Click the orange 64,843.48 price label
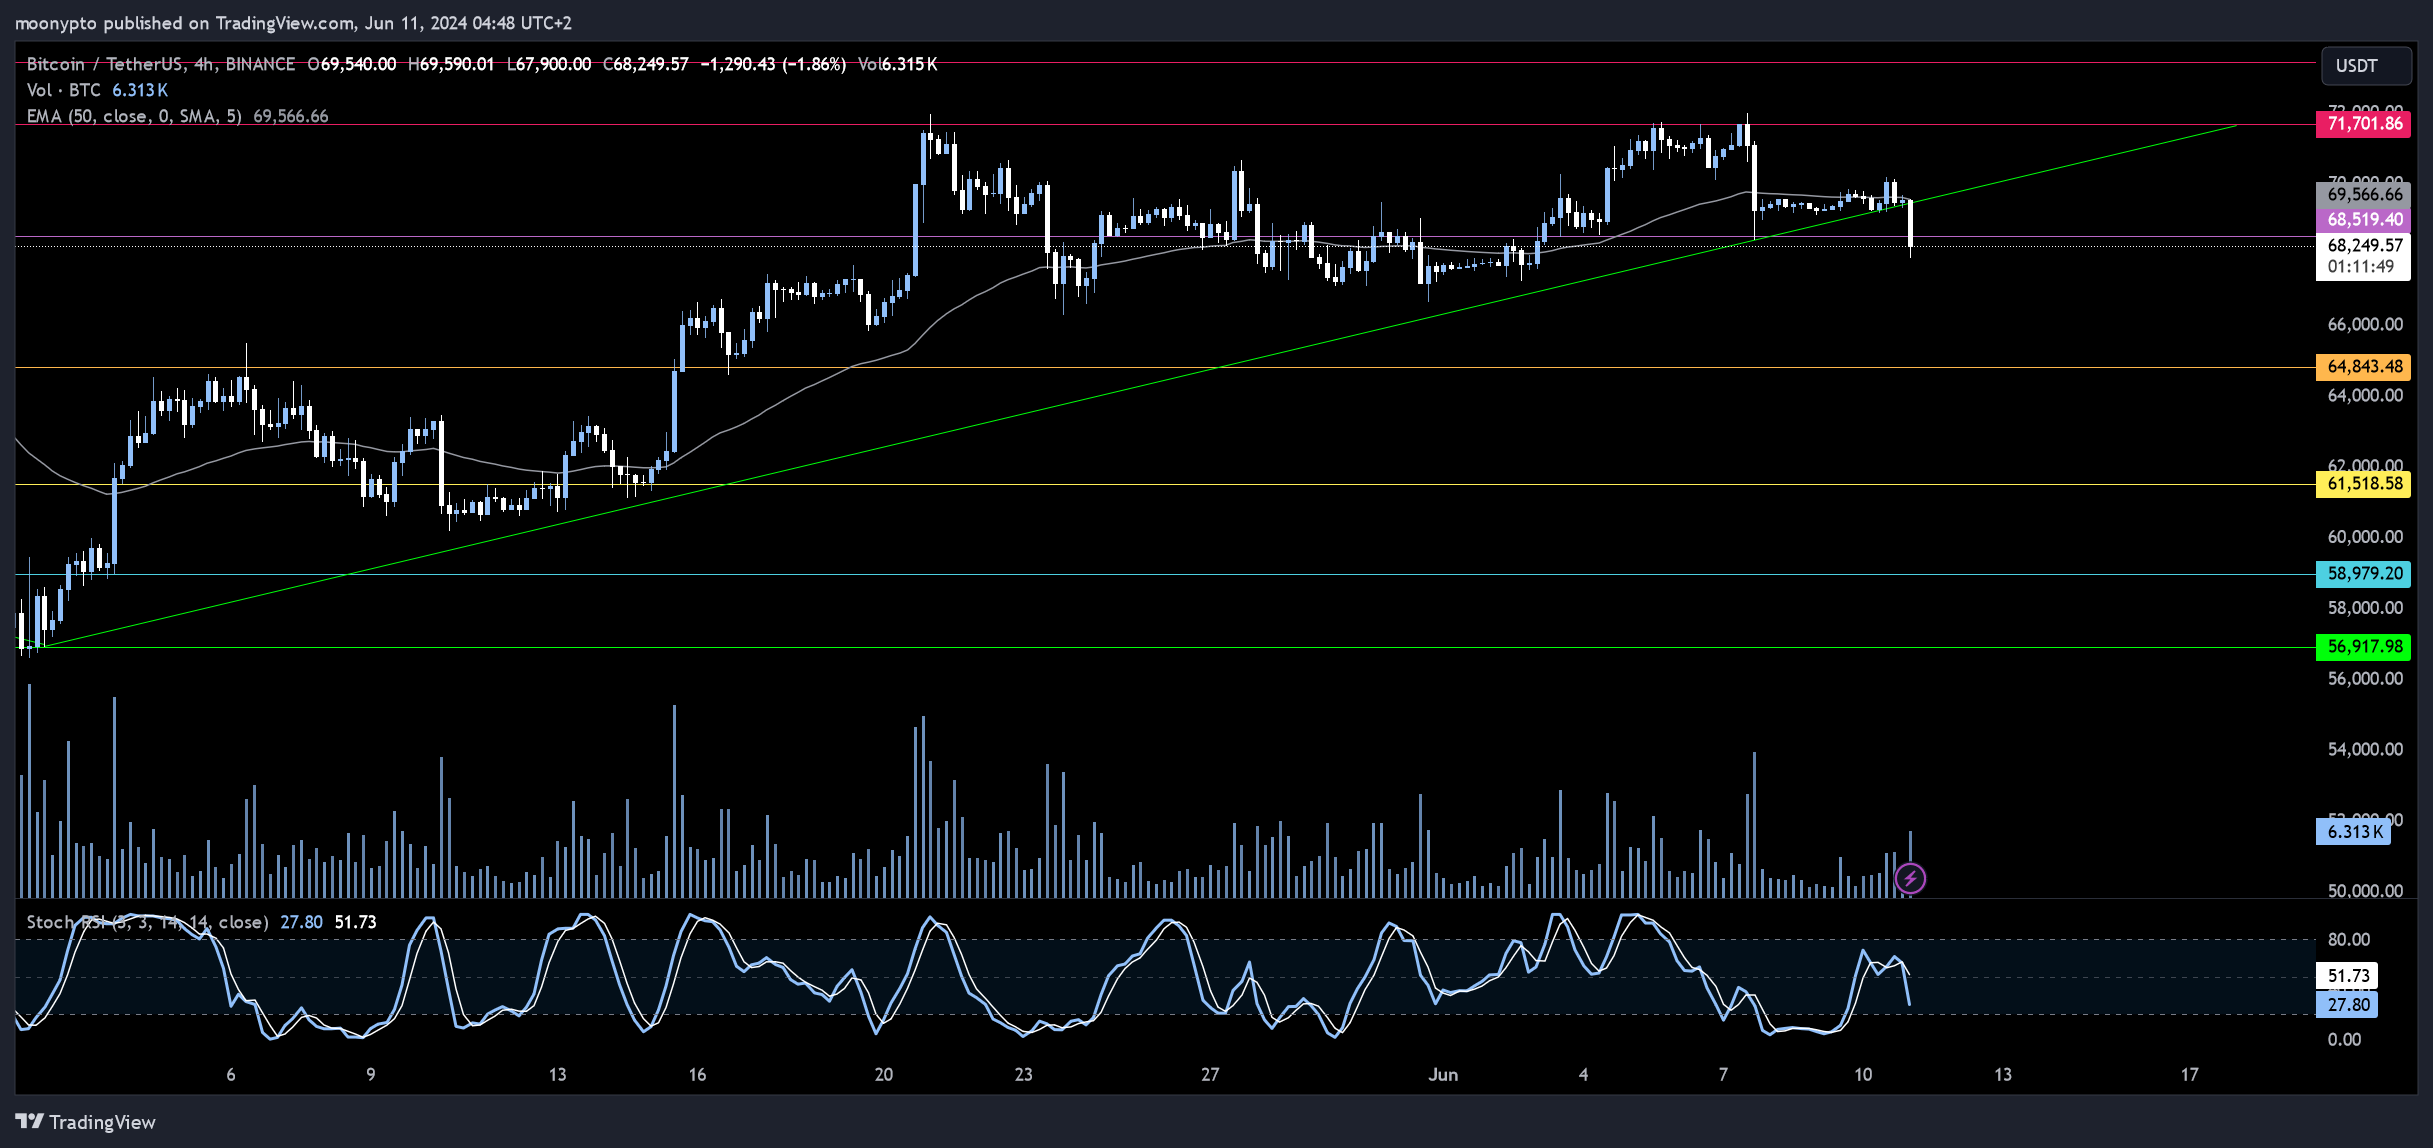The height and width of the screenshot is (1148, 2433). 2364,366
